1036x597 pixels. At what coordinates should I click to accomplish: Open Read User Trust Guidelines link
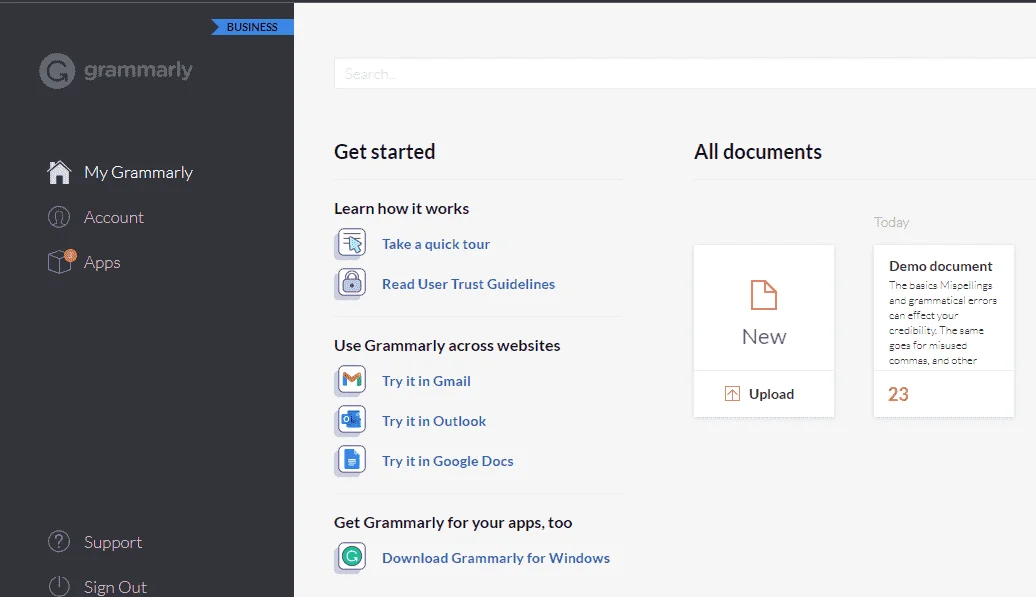(x=468, y=284)
